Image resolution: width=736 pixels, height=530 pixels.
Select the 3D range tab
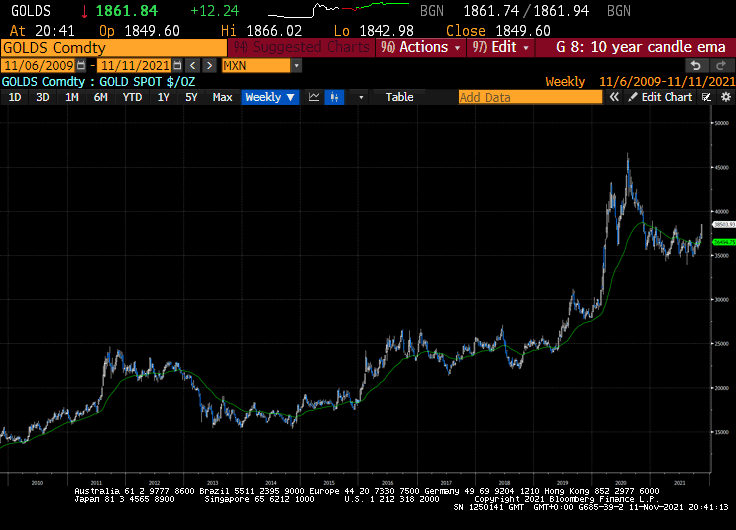(x=43, y=97)
